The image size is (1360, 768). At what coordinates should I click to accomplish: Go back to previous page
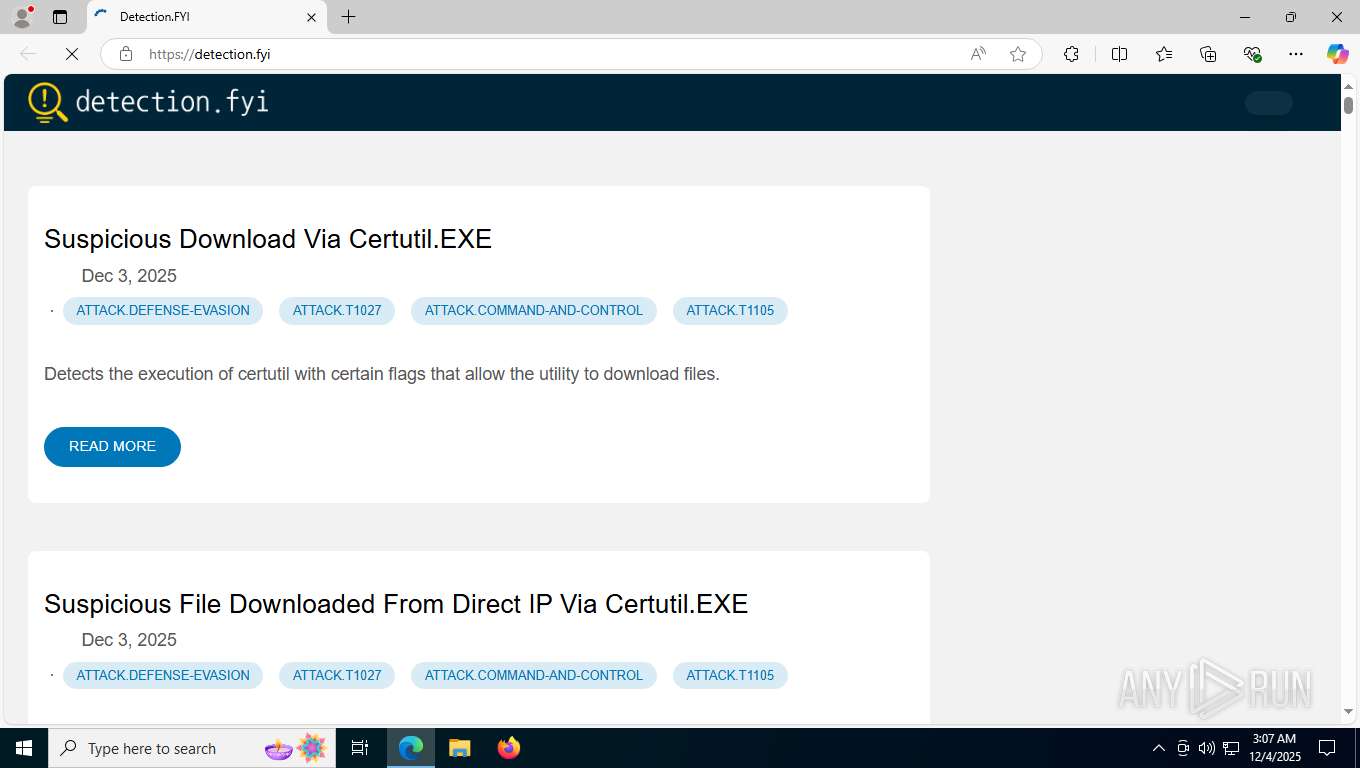point(28,54)
